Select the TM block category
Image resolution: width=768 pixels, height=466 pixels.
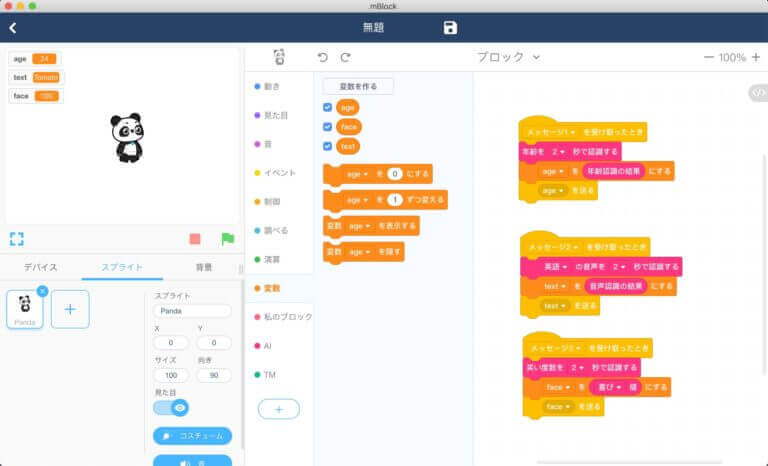[x=264, y=375]
